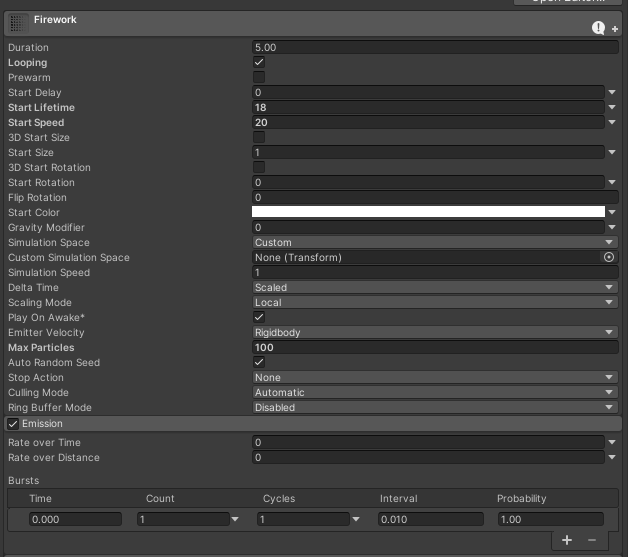Click the white Start Color swatch
This screenshot has height=557, width=628.
pos(428,212)
